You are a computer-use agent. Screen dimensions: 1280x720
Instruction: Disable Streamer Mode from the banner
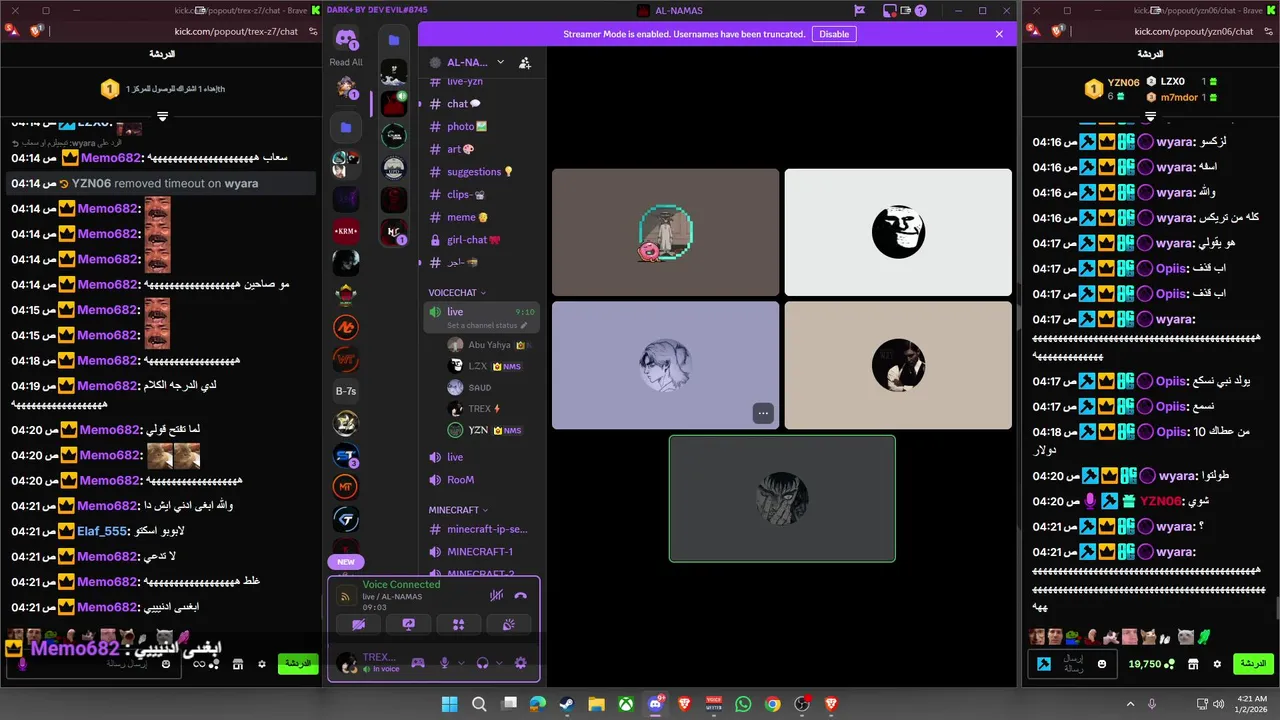[834, 34]
